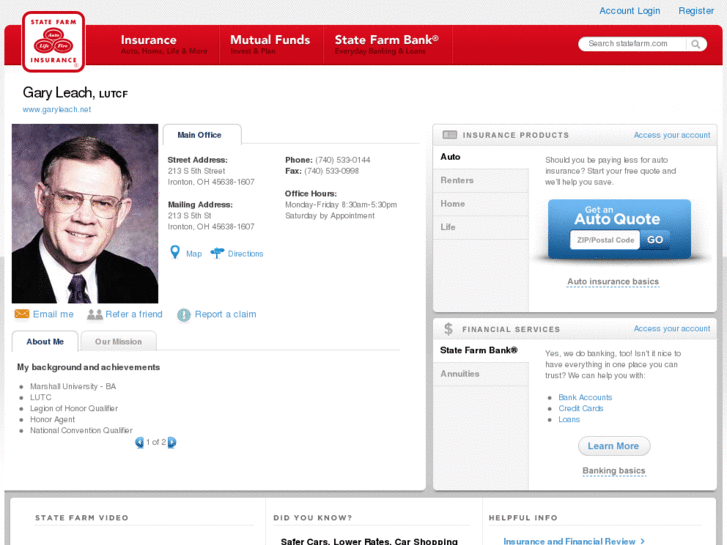The width and height of the screenshot is (727, 545).
Task: Focus the ZIP/Postal Code field
Action: (605, 240)
